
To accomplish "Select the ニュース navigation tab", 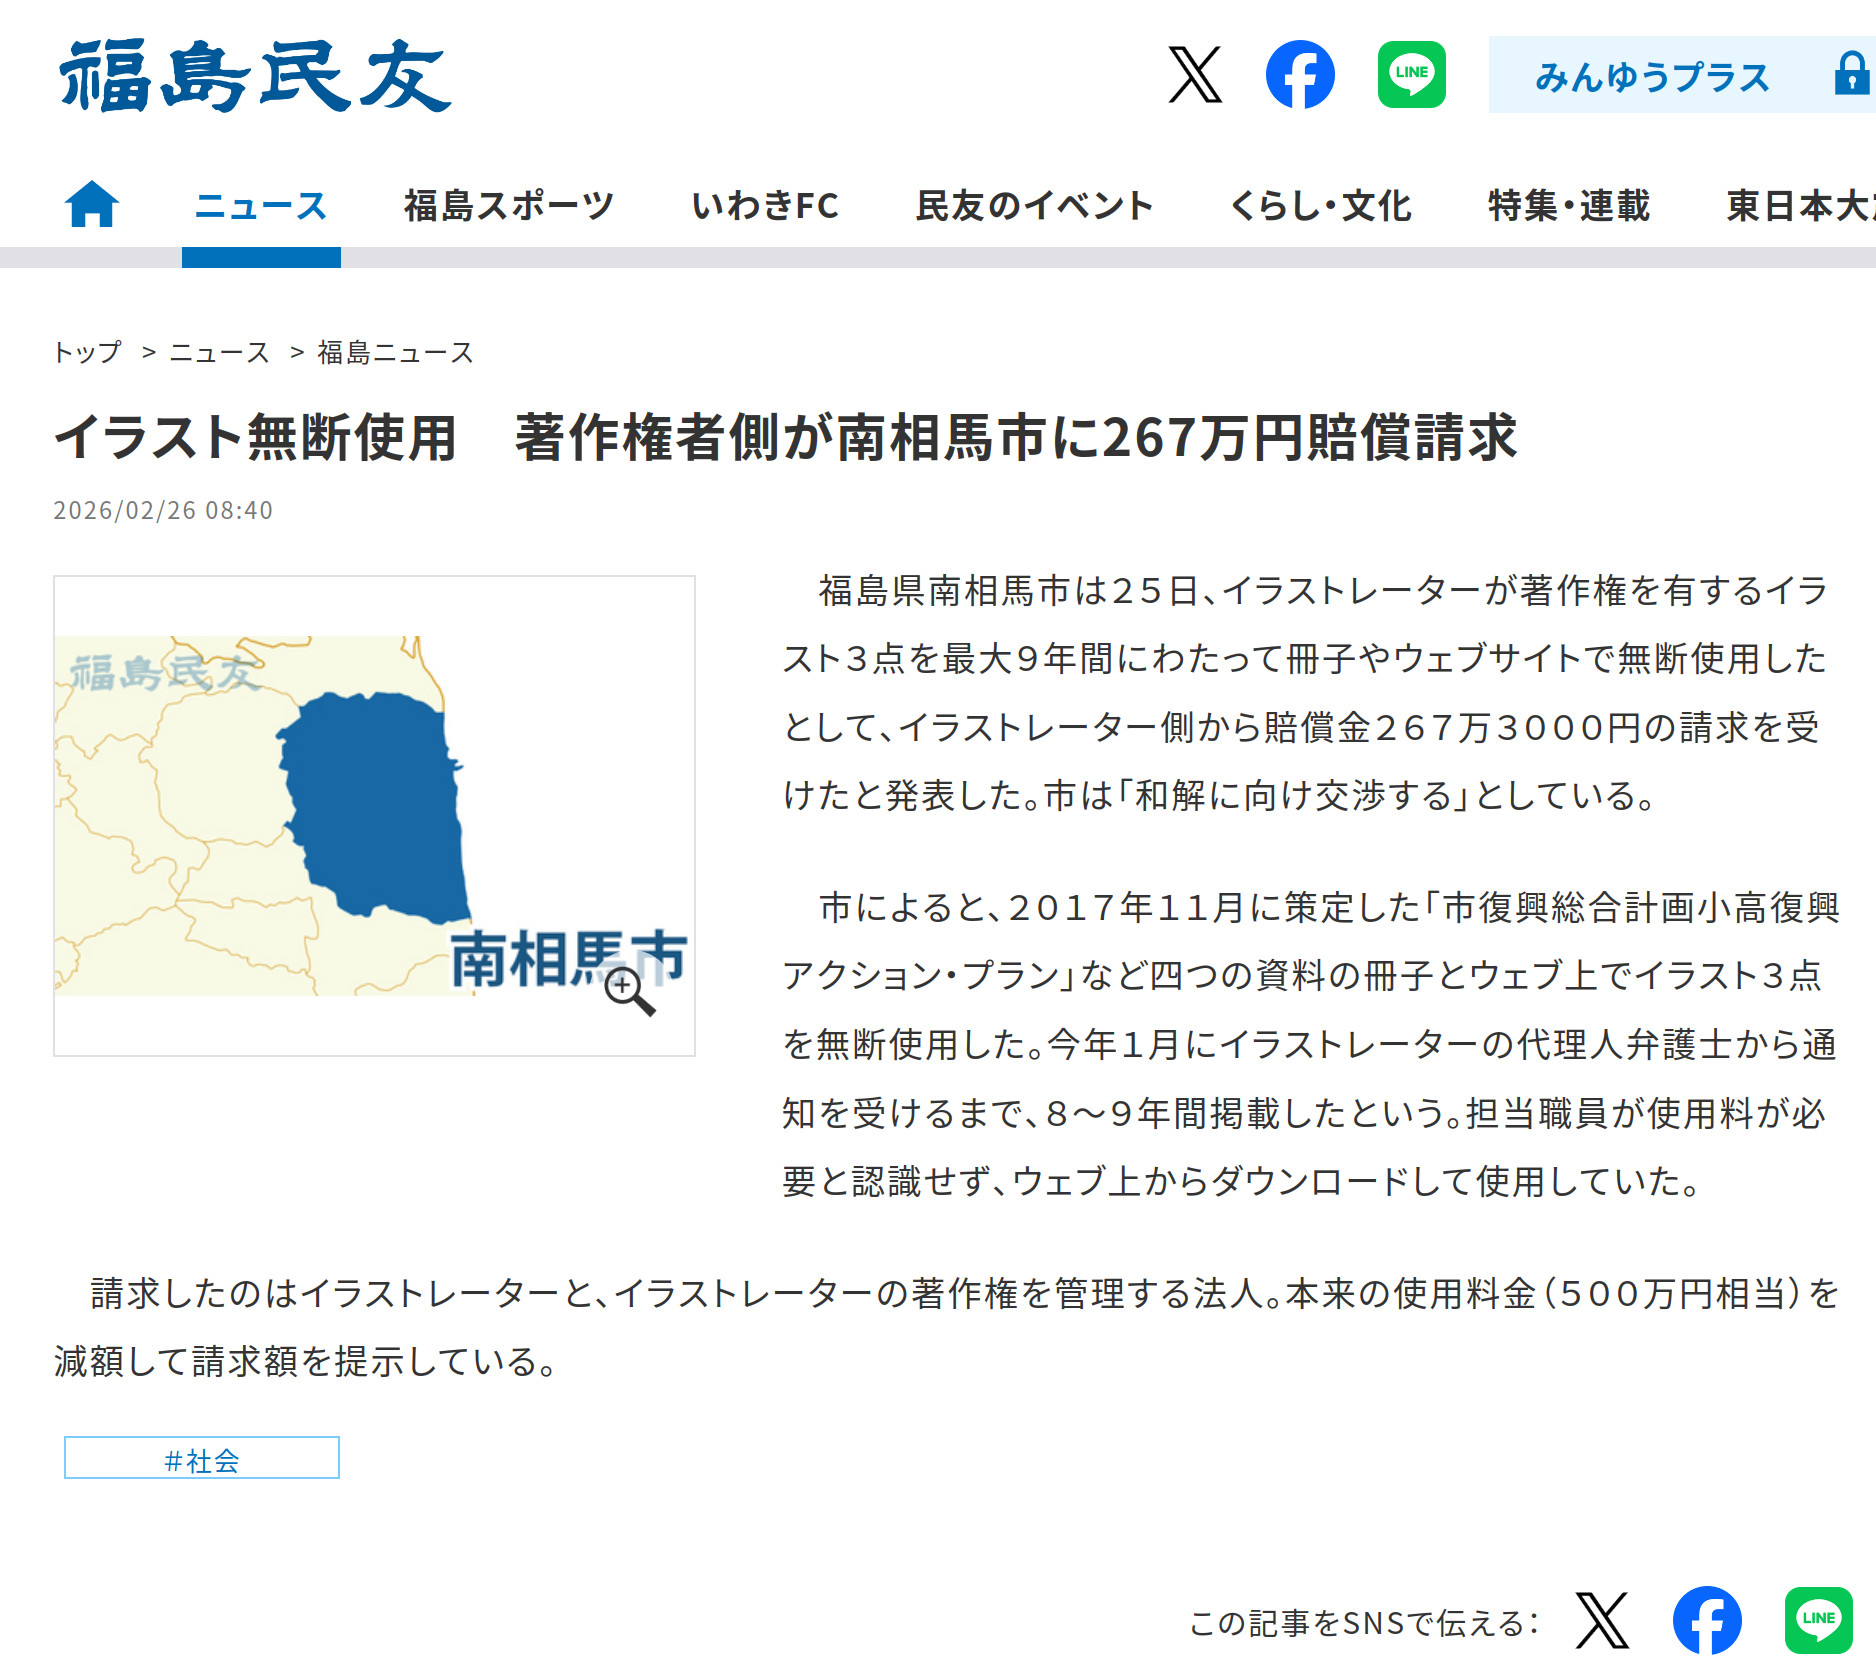I will coord(261,206).
